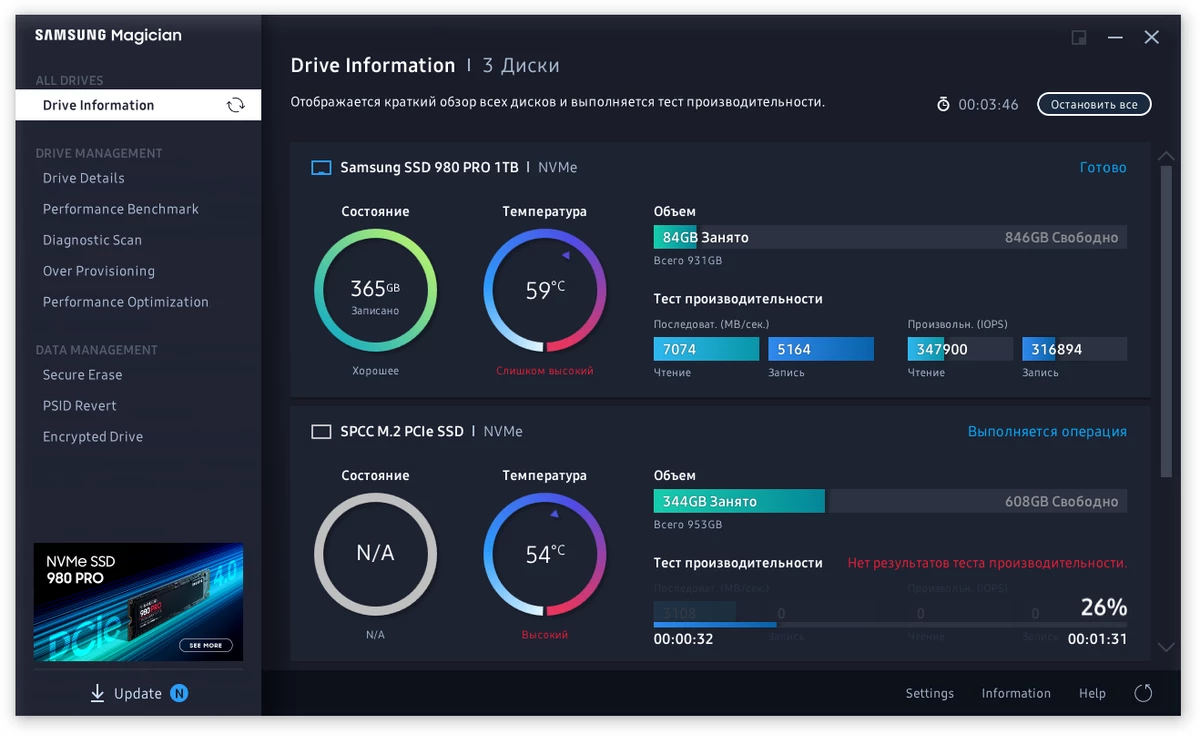The width and height of the screenshot is (1200, 736).
Task: Click the 846GB Свободно label
Action: pyautogui.click(x=1061, y=238)
